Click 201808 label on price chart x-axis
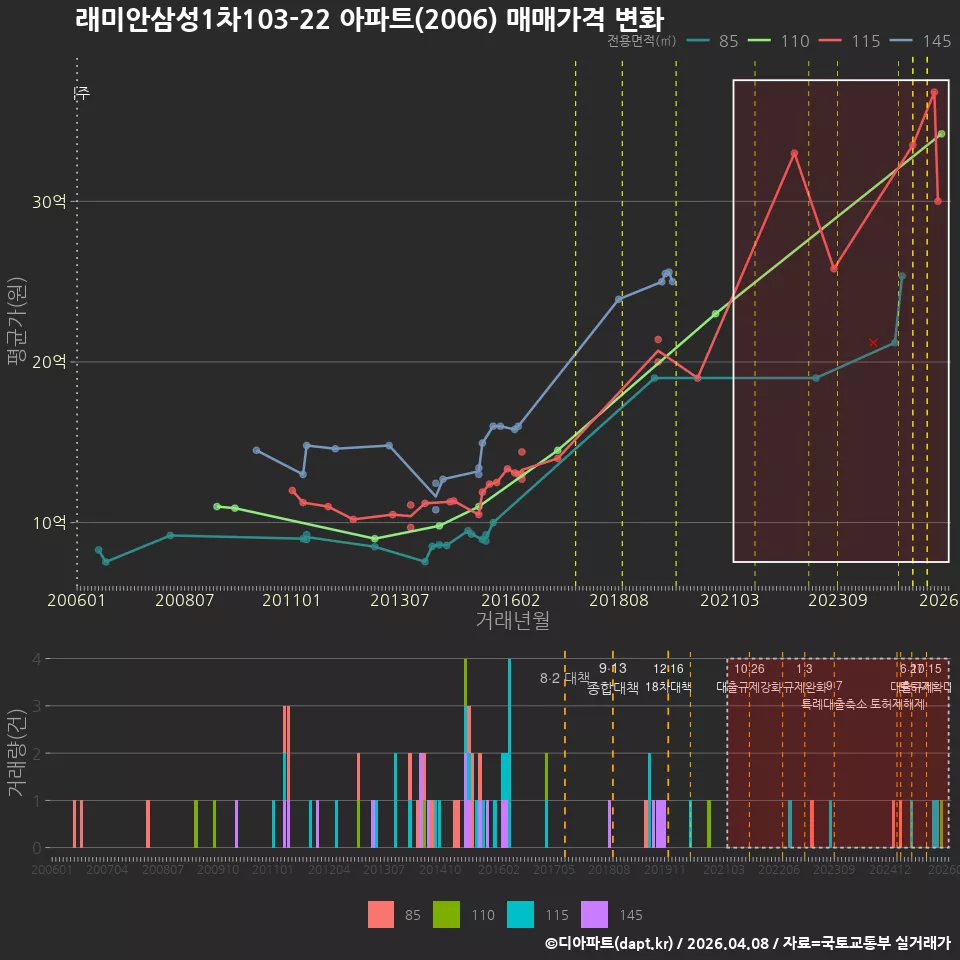Screen dimensions: 960x960 point(618,600)
